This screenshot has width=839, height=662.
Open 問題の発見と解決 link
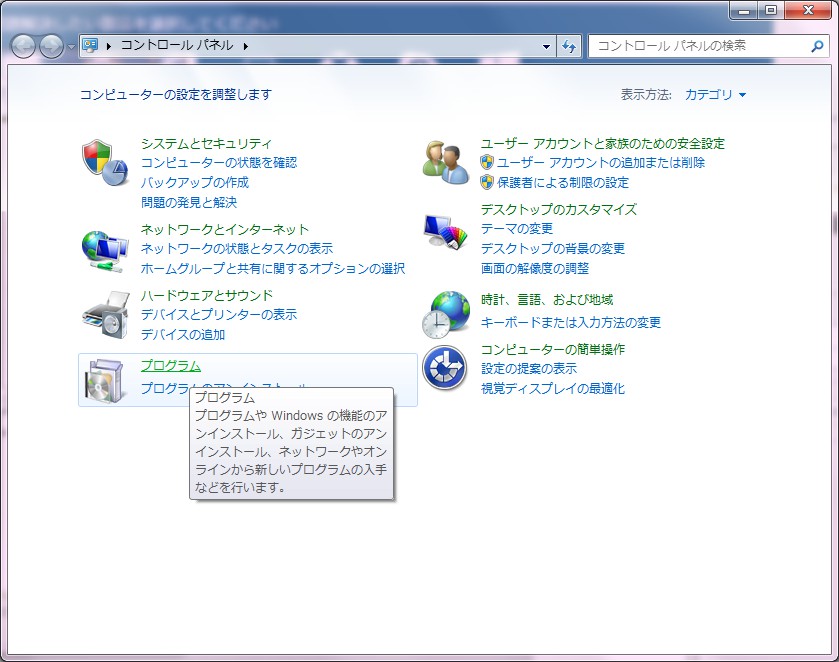(x=189, y=202)
